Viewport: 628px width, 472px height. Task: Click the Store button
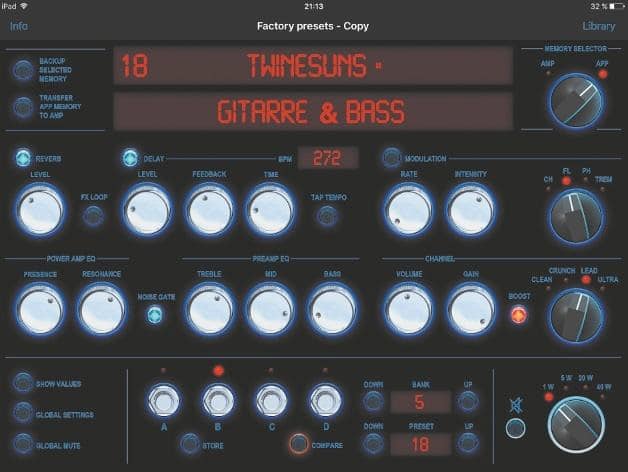pos(189,444)
